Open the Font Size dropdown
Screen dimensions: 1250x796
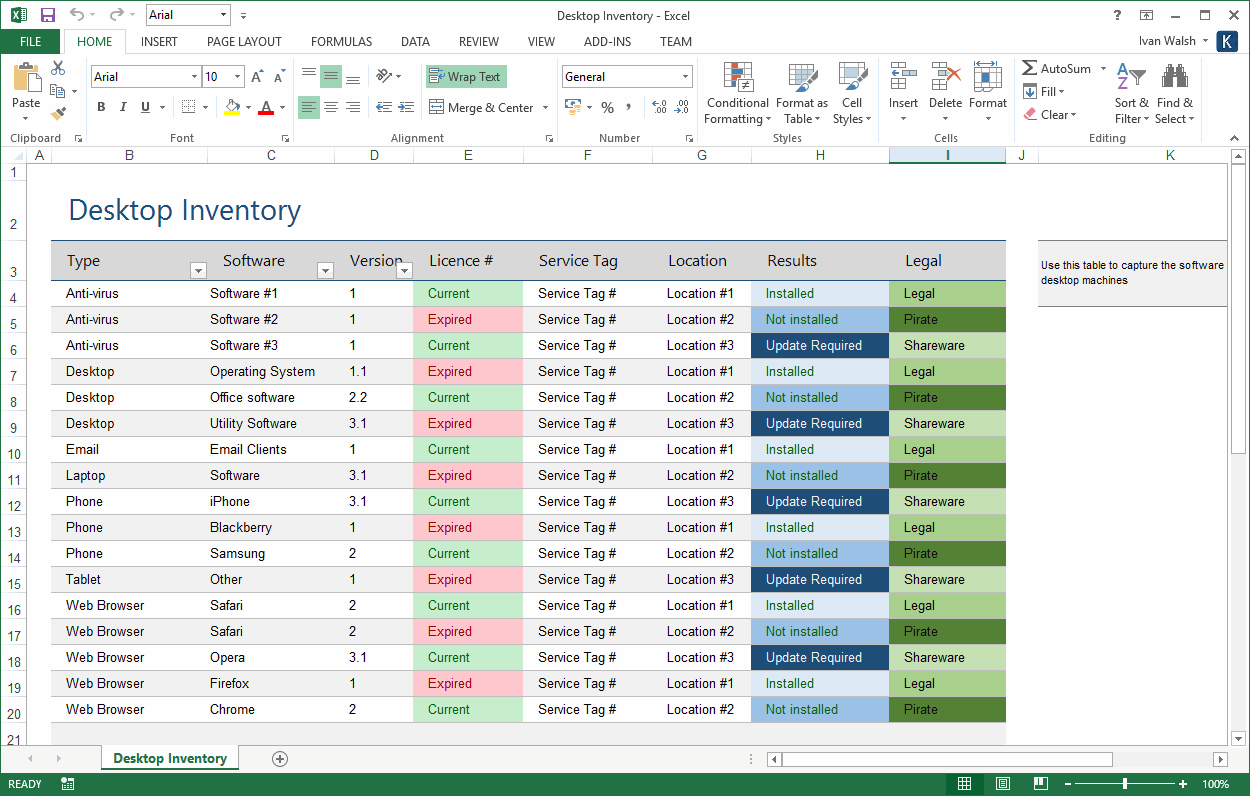[237, 76]
